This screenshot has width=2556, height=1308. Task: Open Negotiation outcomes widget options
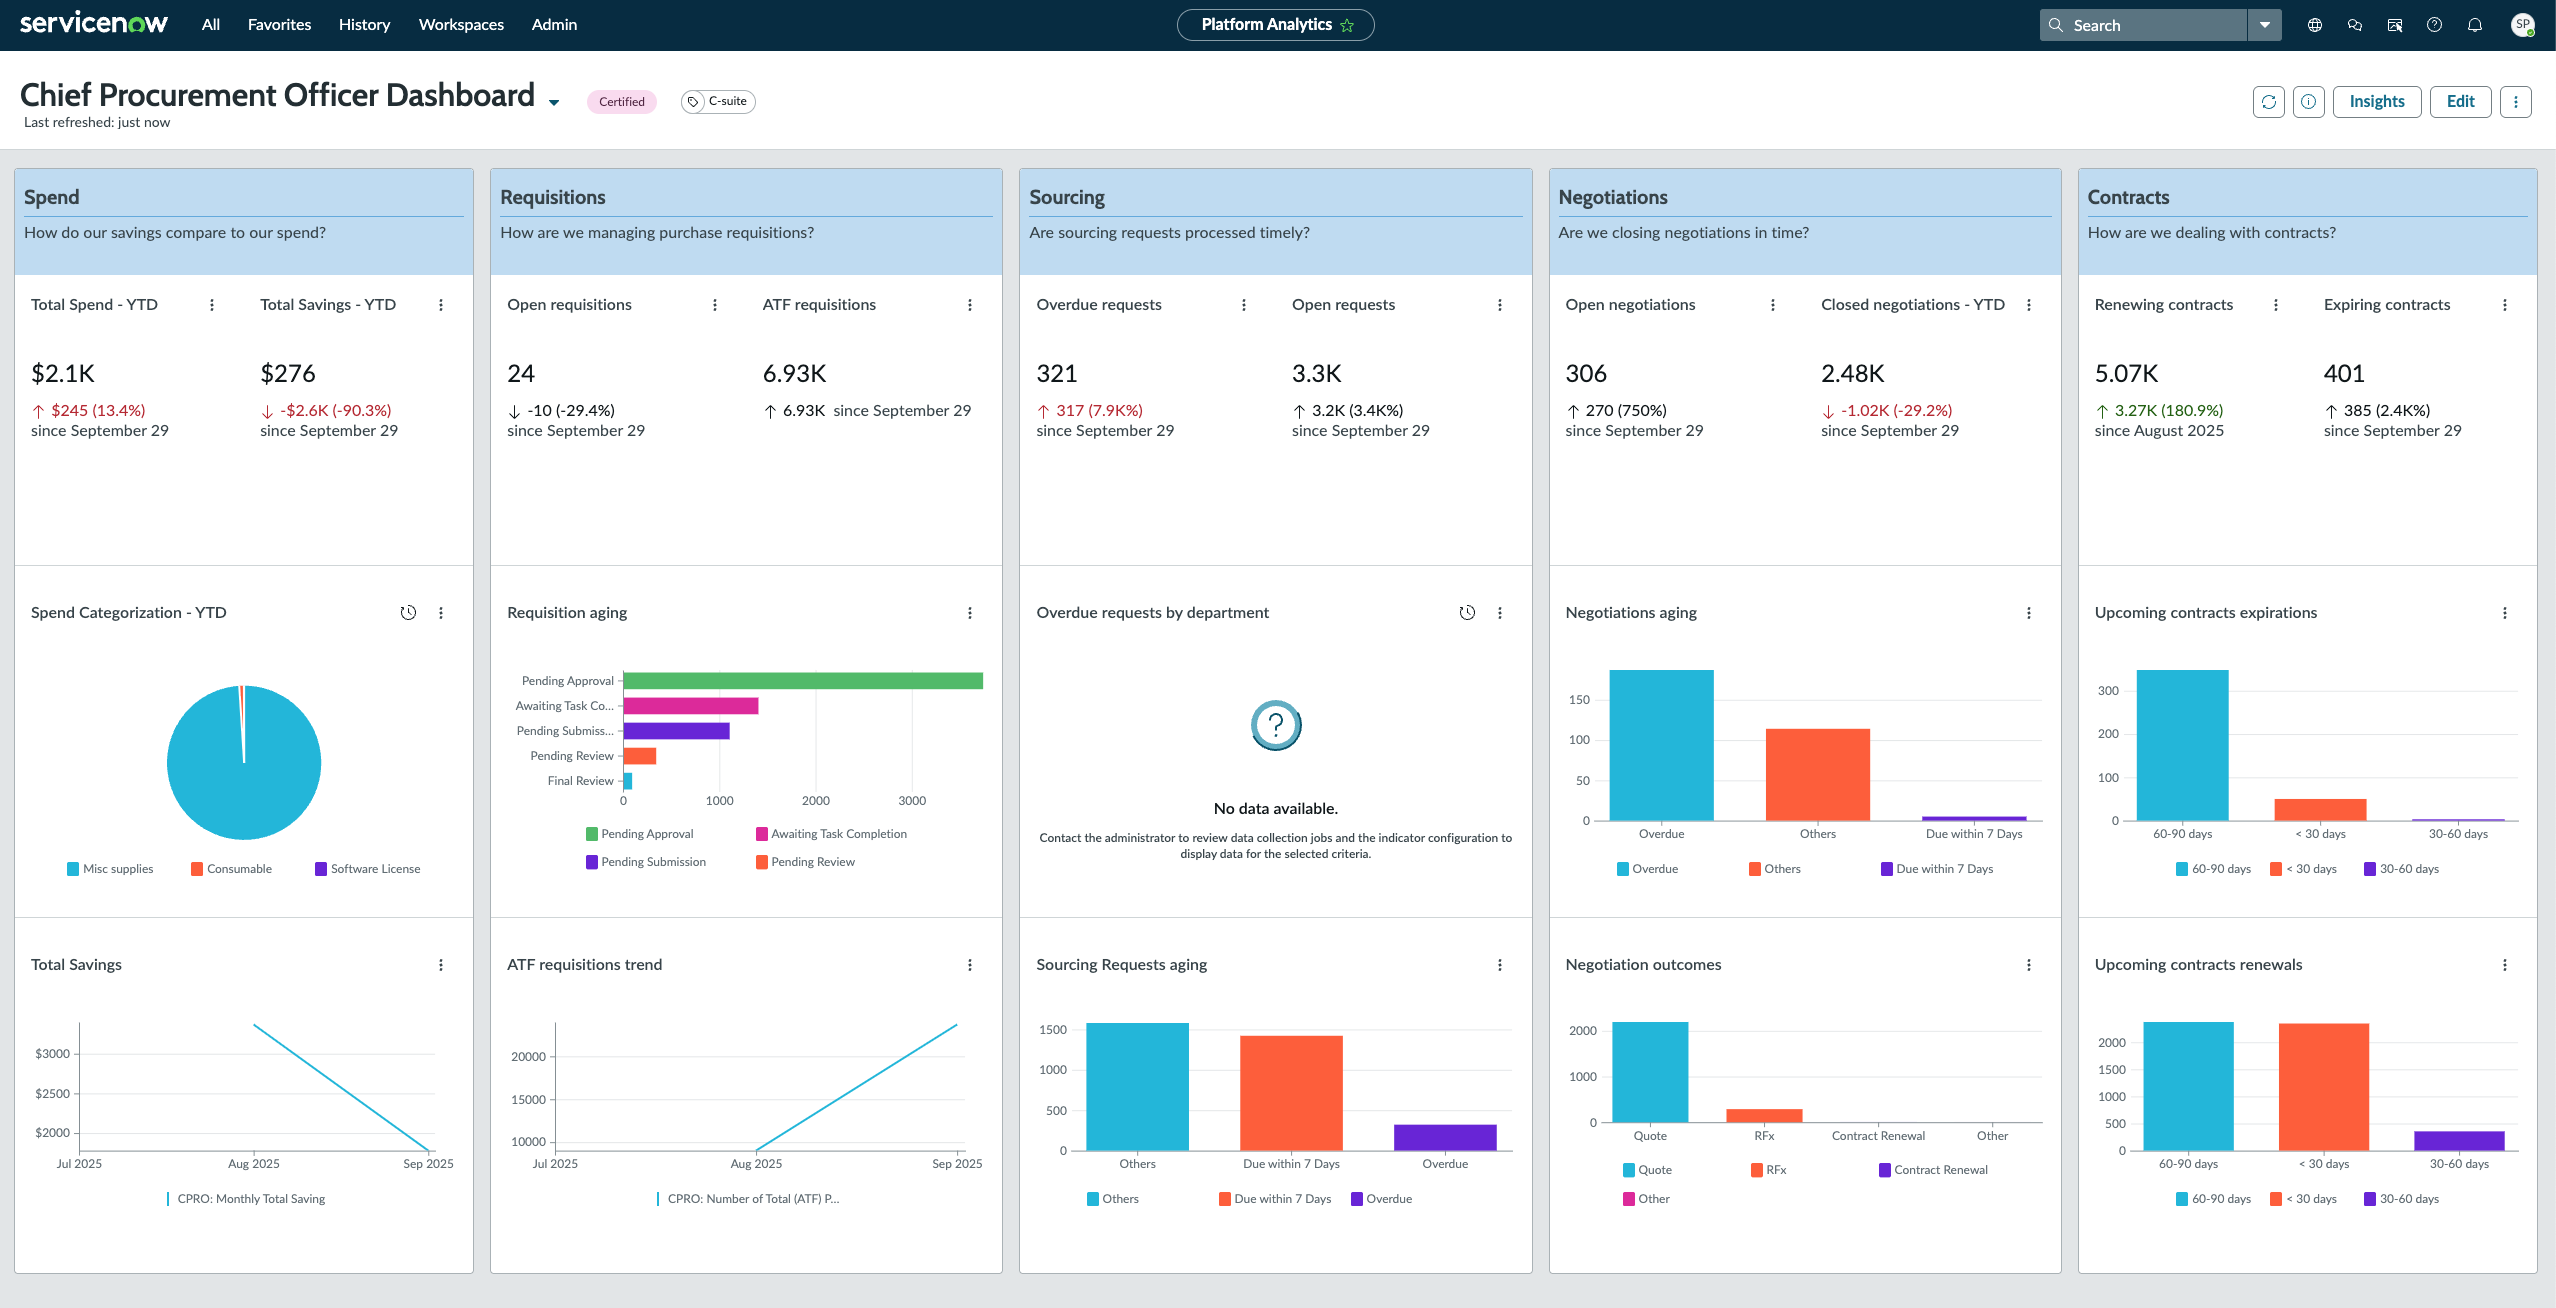[x=2029, y=965]
